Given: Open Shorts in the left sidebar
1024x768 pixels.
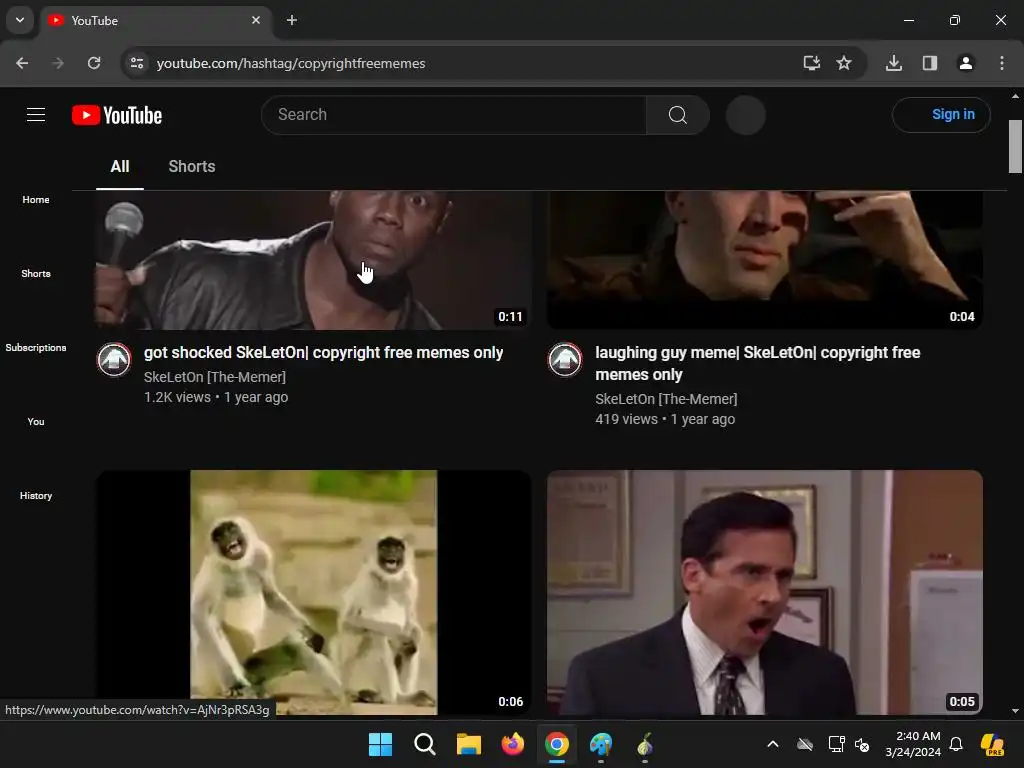Looking at the screenshot, I should coord(36,274).
